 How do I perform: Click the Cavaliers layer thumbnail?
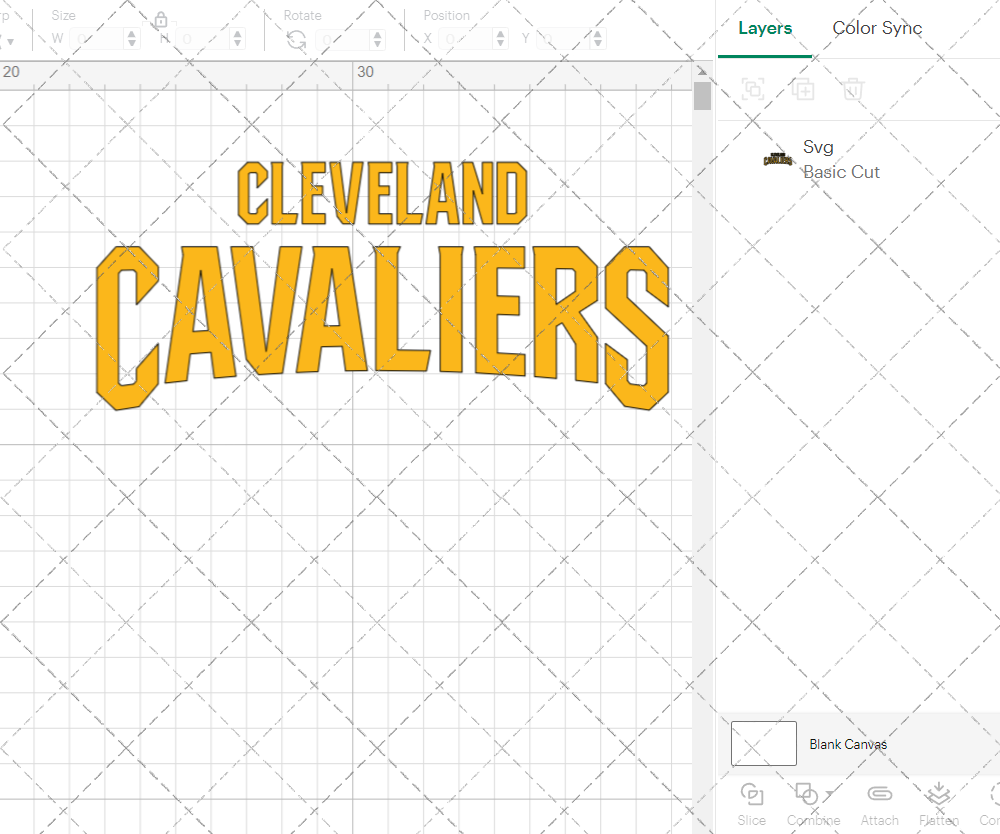pos(777,158)
